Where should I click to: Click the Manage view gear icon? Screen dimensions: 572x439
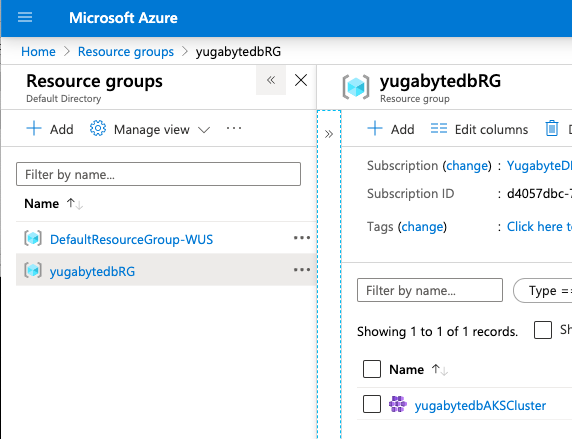(x=98, y=128)
